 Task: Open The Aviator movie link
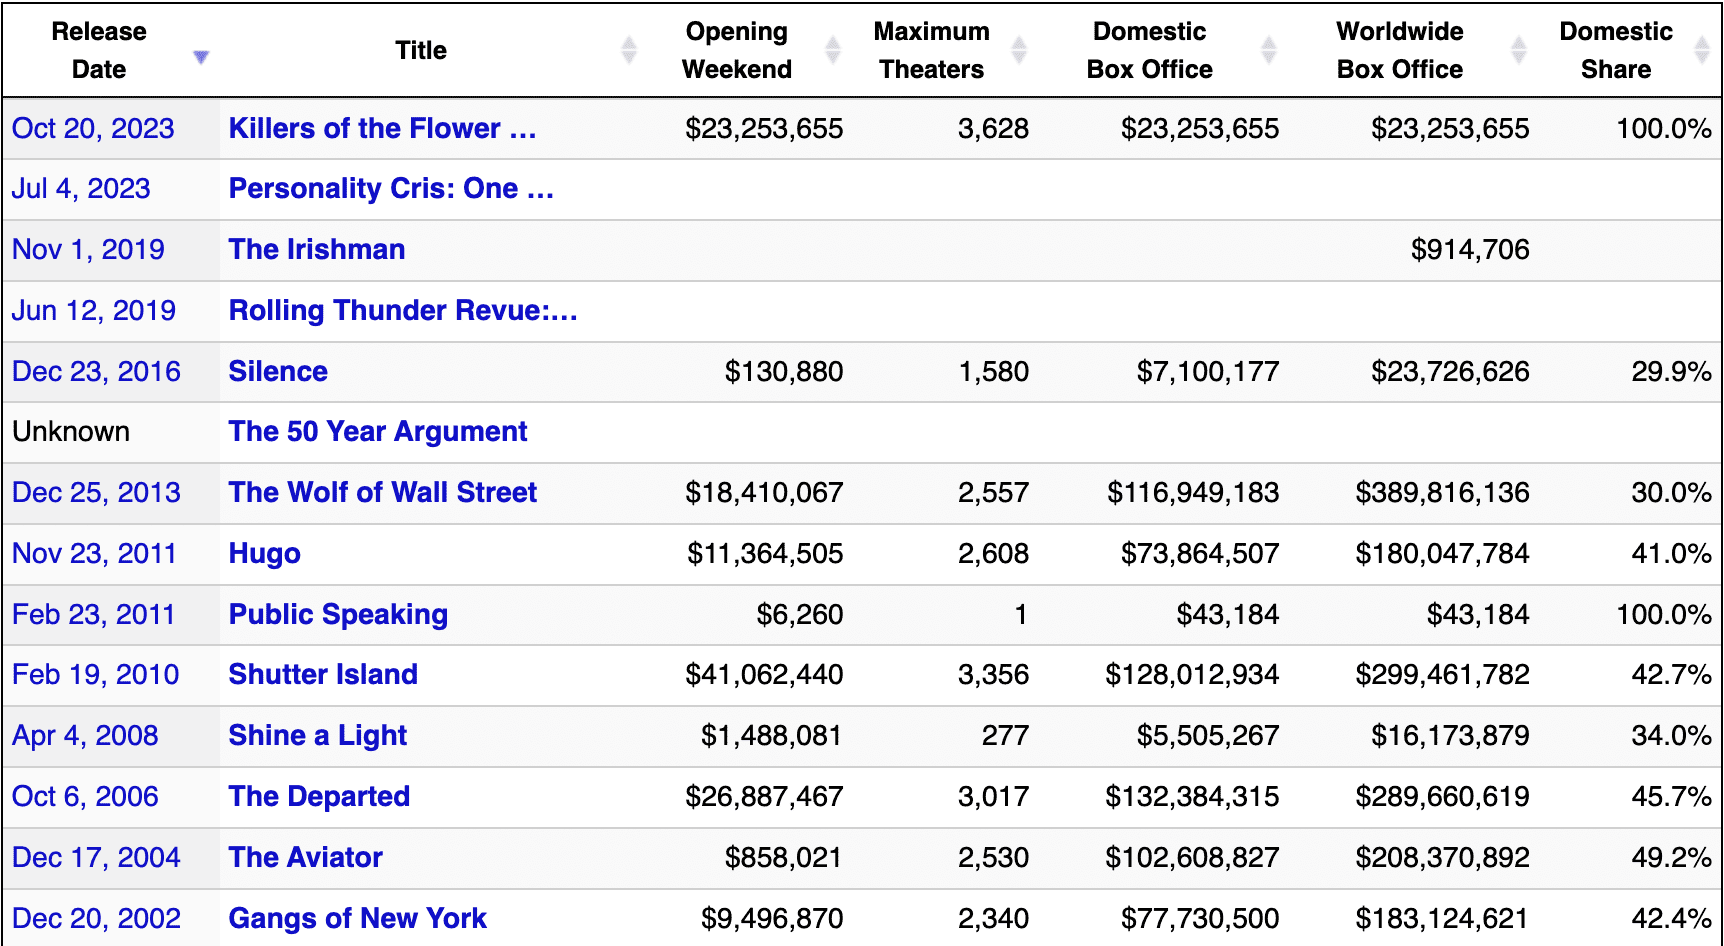[x=306, y=857]
